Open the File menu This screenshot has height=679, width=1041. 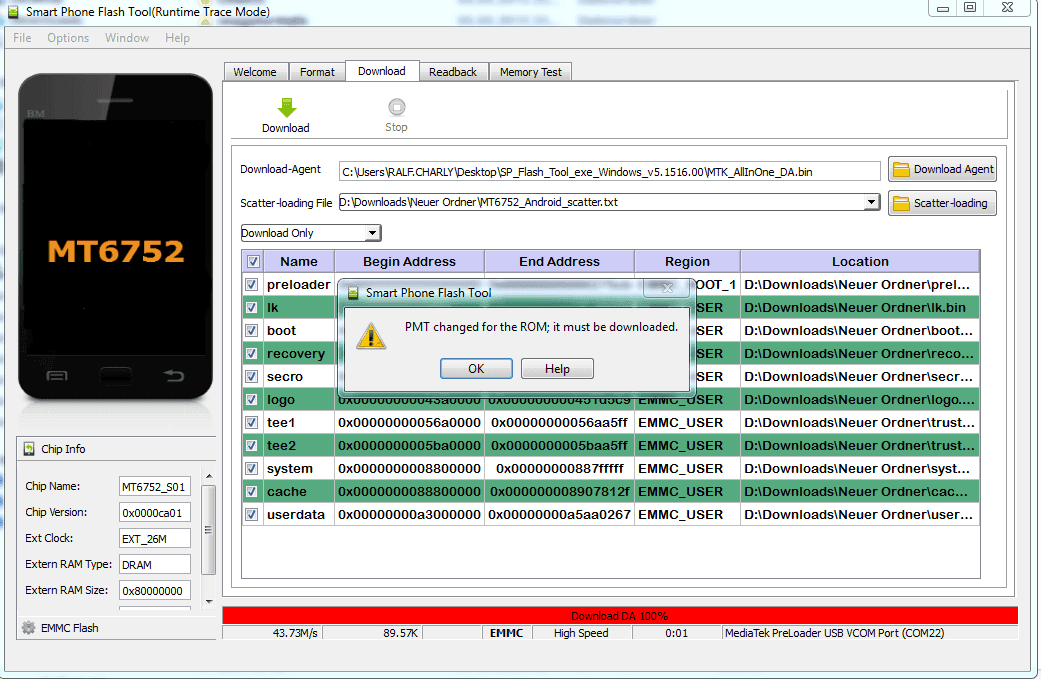click(22, 38)
